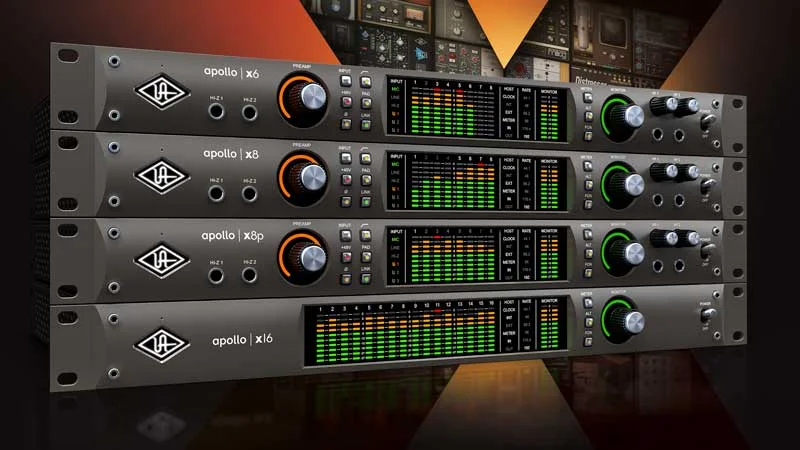Toggle the LINK button on Apollo x8
Screen dimensions: 800x450
point(366,203)
